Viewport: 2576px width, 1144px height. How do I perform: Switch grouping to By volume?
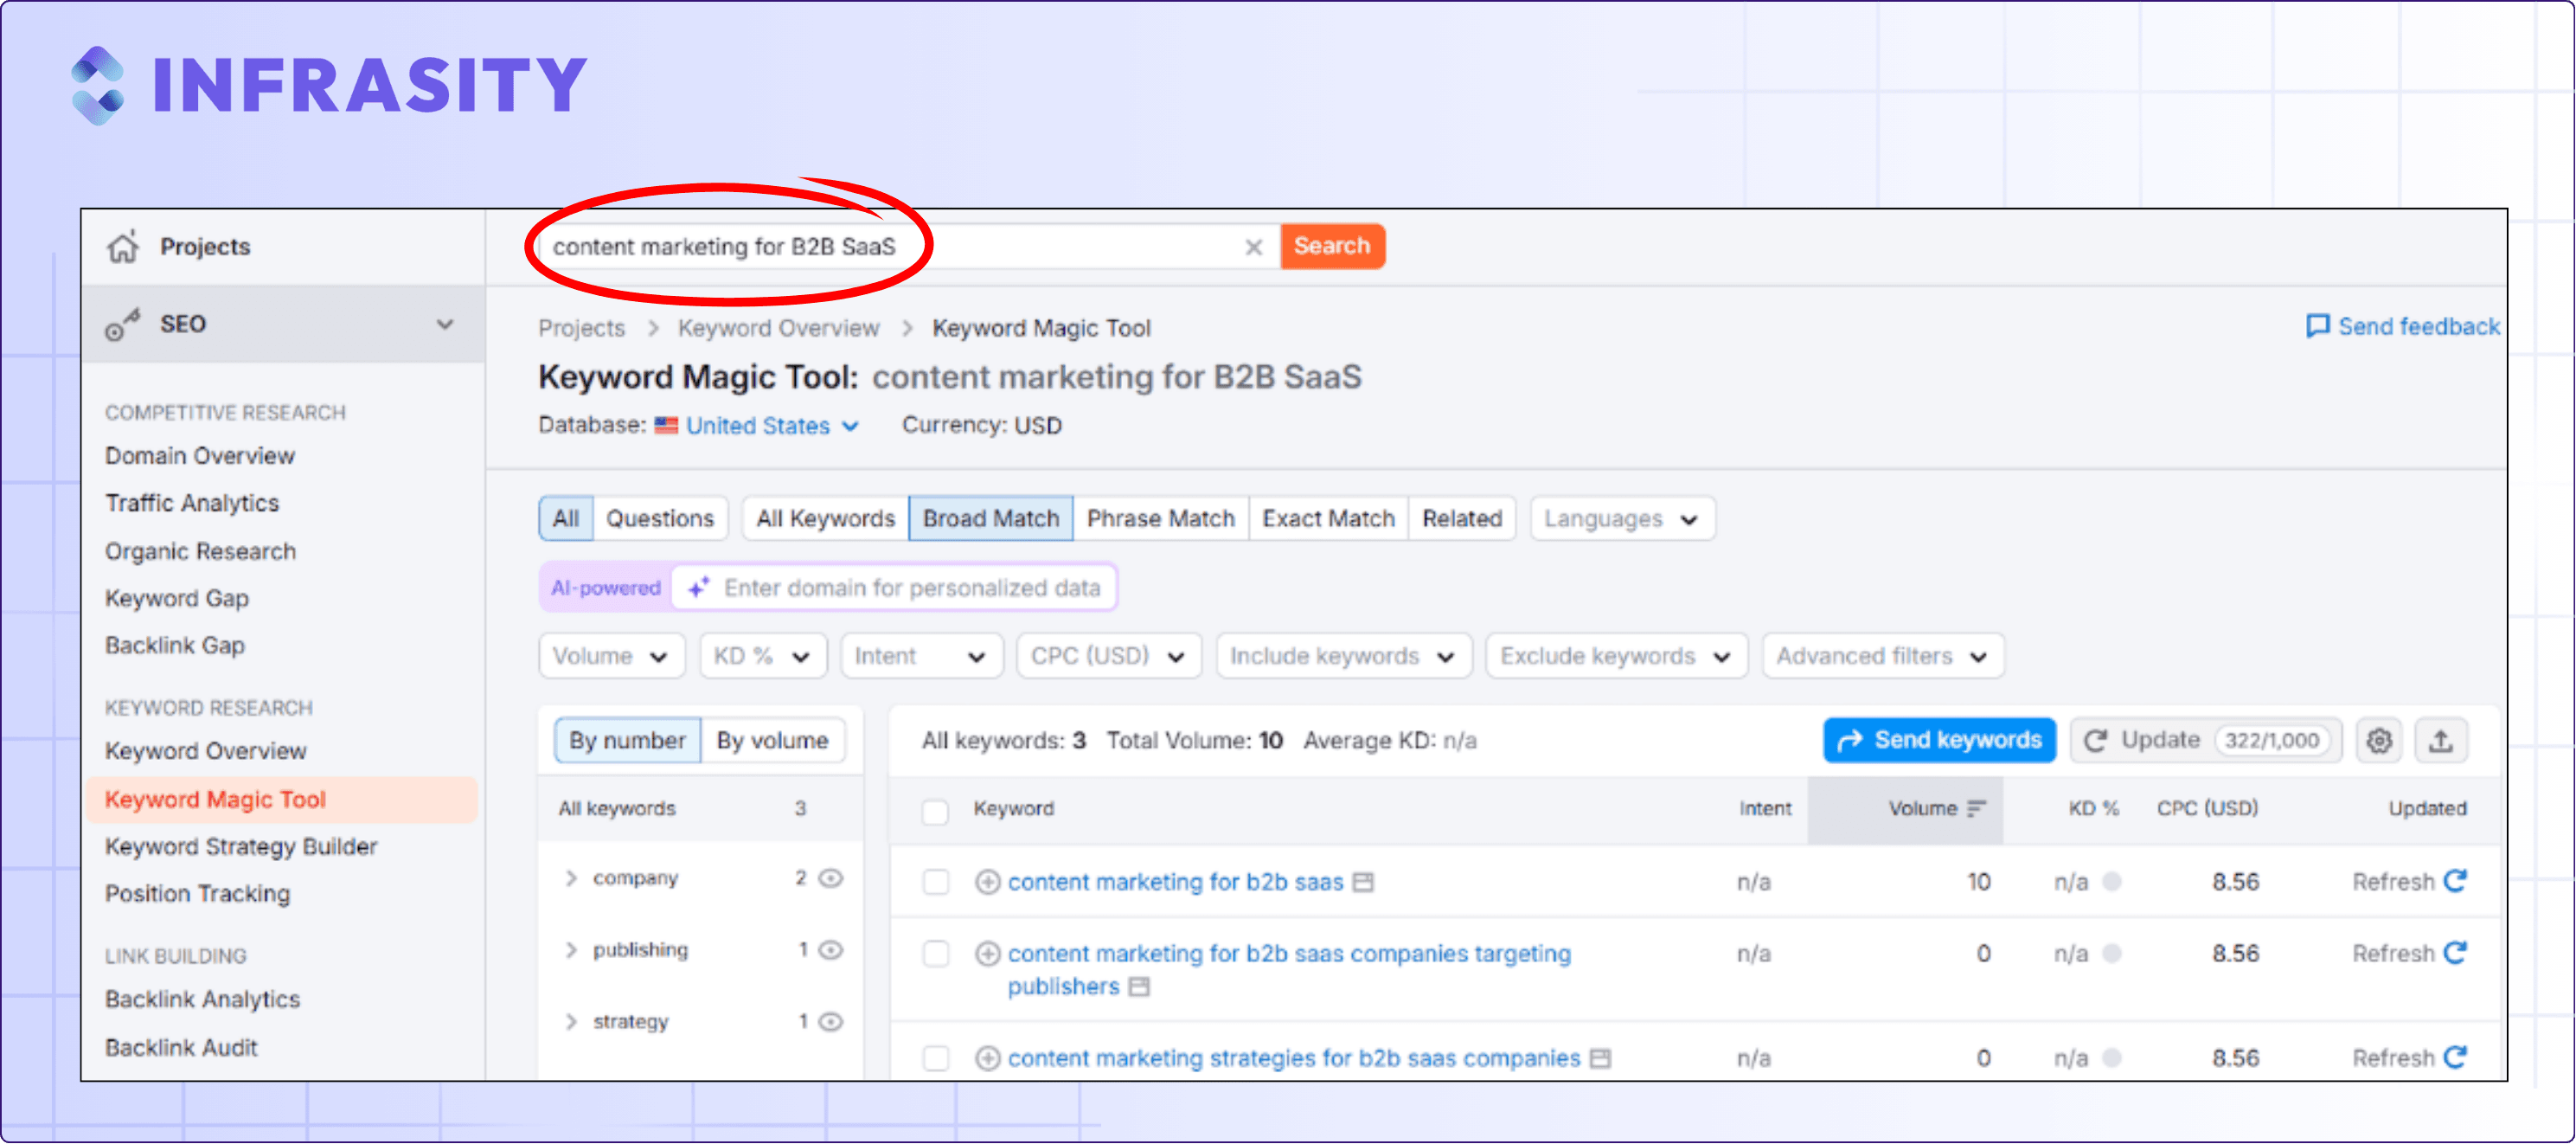[772, 741]
